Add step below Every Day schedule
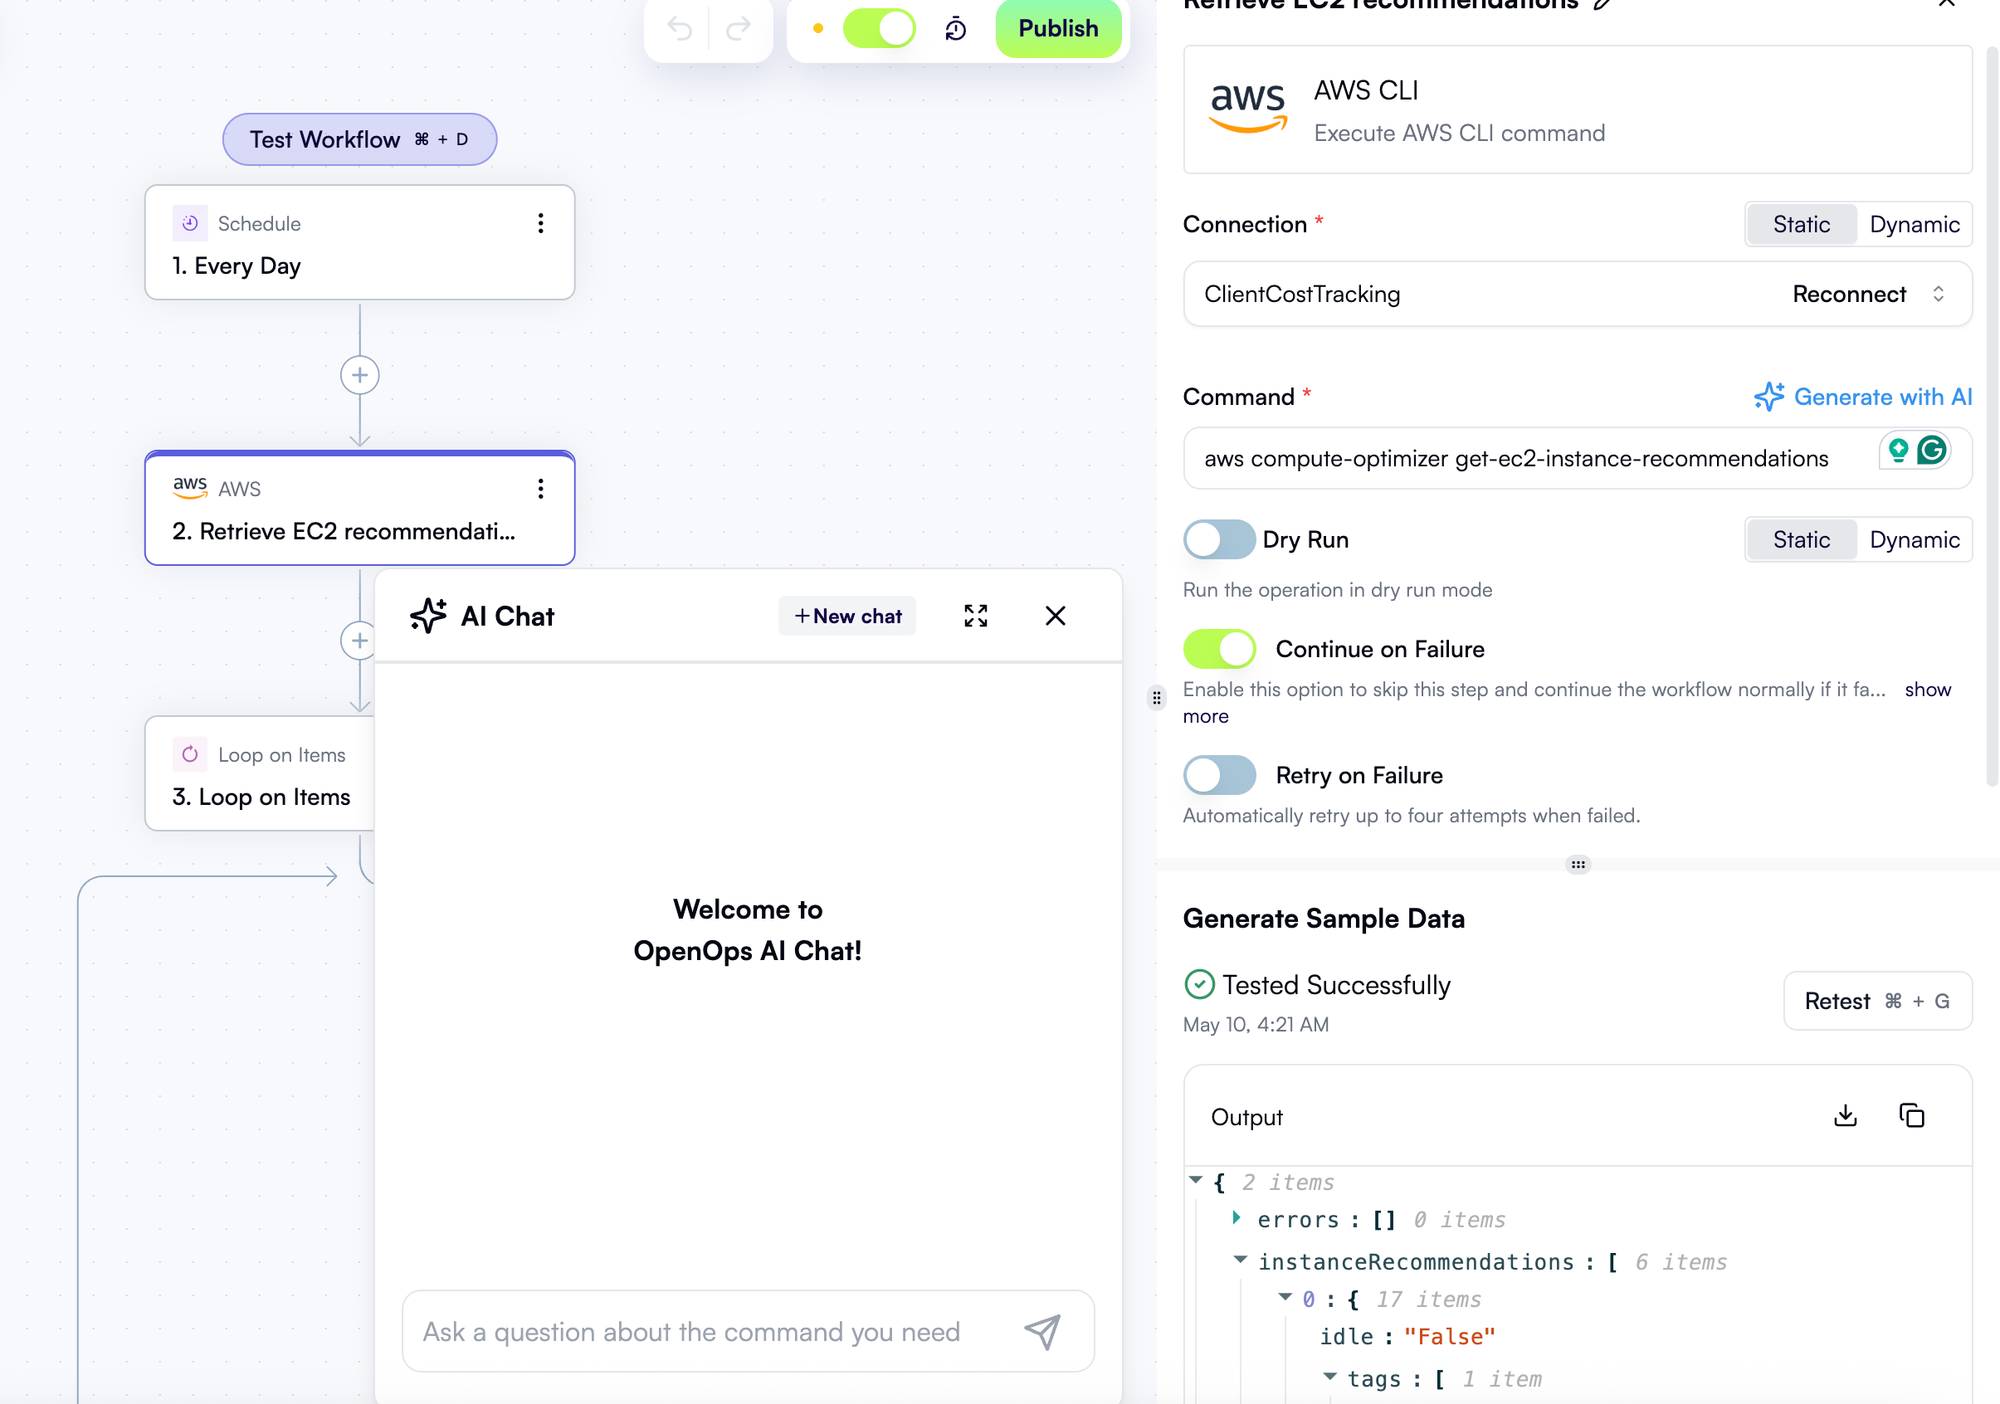Screen dimensions: 2000x1404 pyautogui.click(x=360, y=375)
